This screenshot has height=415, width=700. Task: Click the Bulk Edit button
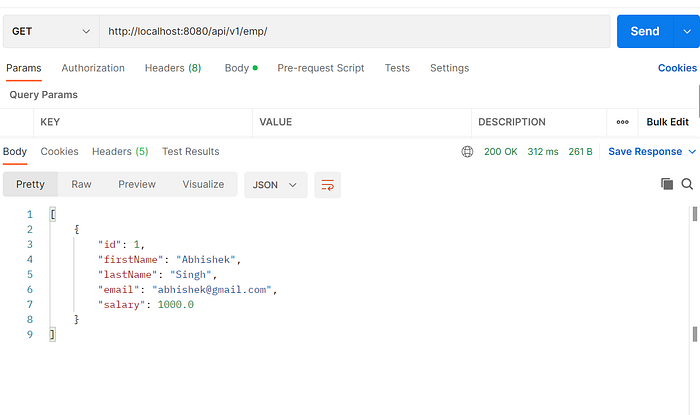click(667, 122)
